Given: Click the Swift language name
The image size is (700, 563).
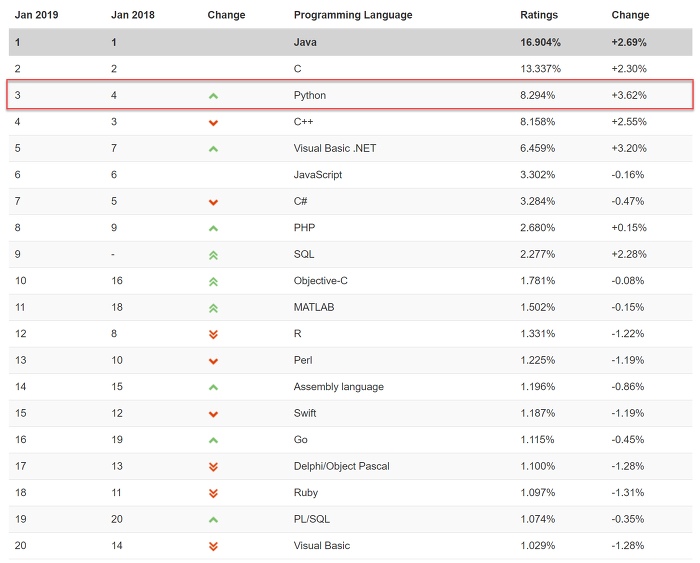Looking at the screenshot, I should click(x=305, y=413).
